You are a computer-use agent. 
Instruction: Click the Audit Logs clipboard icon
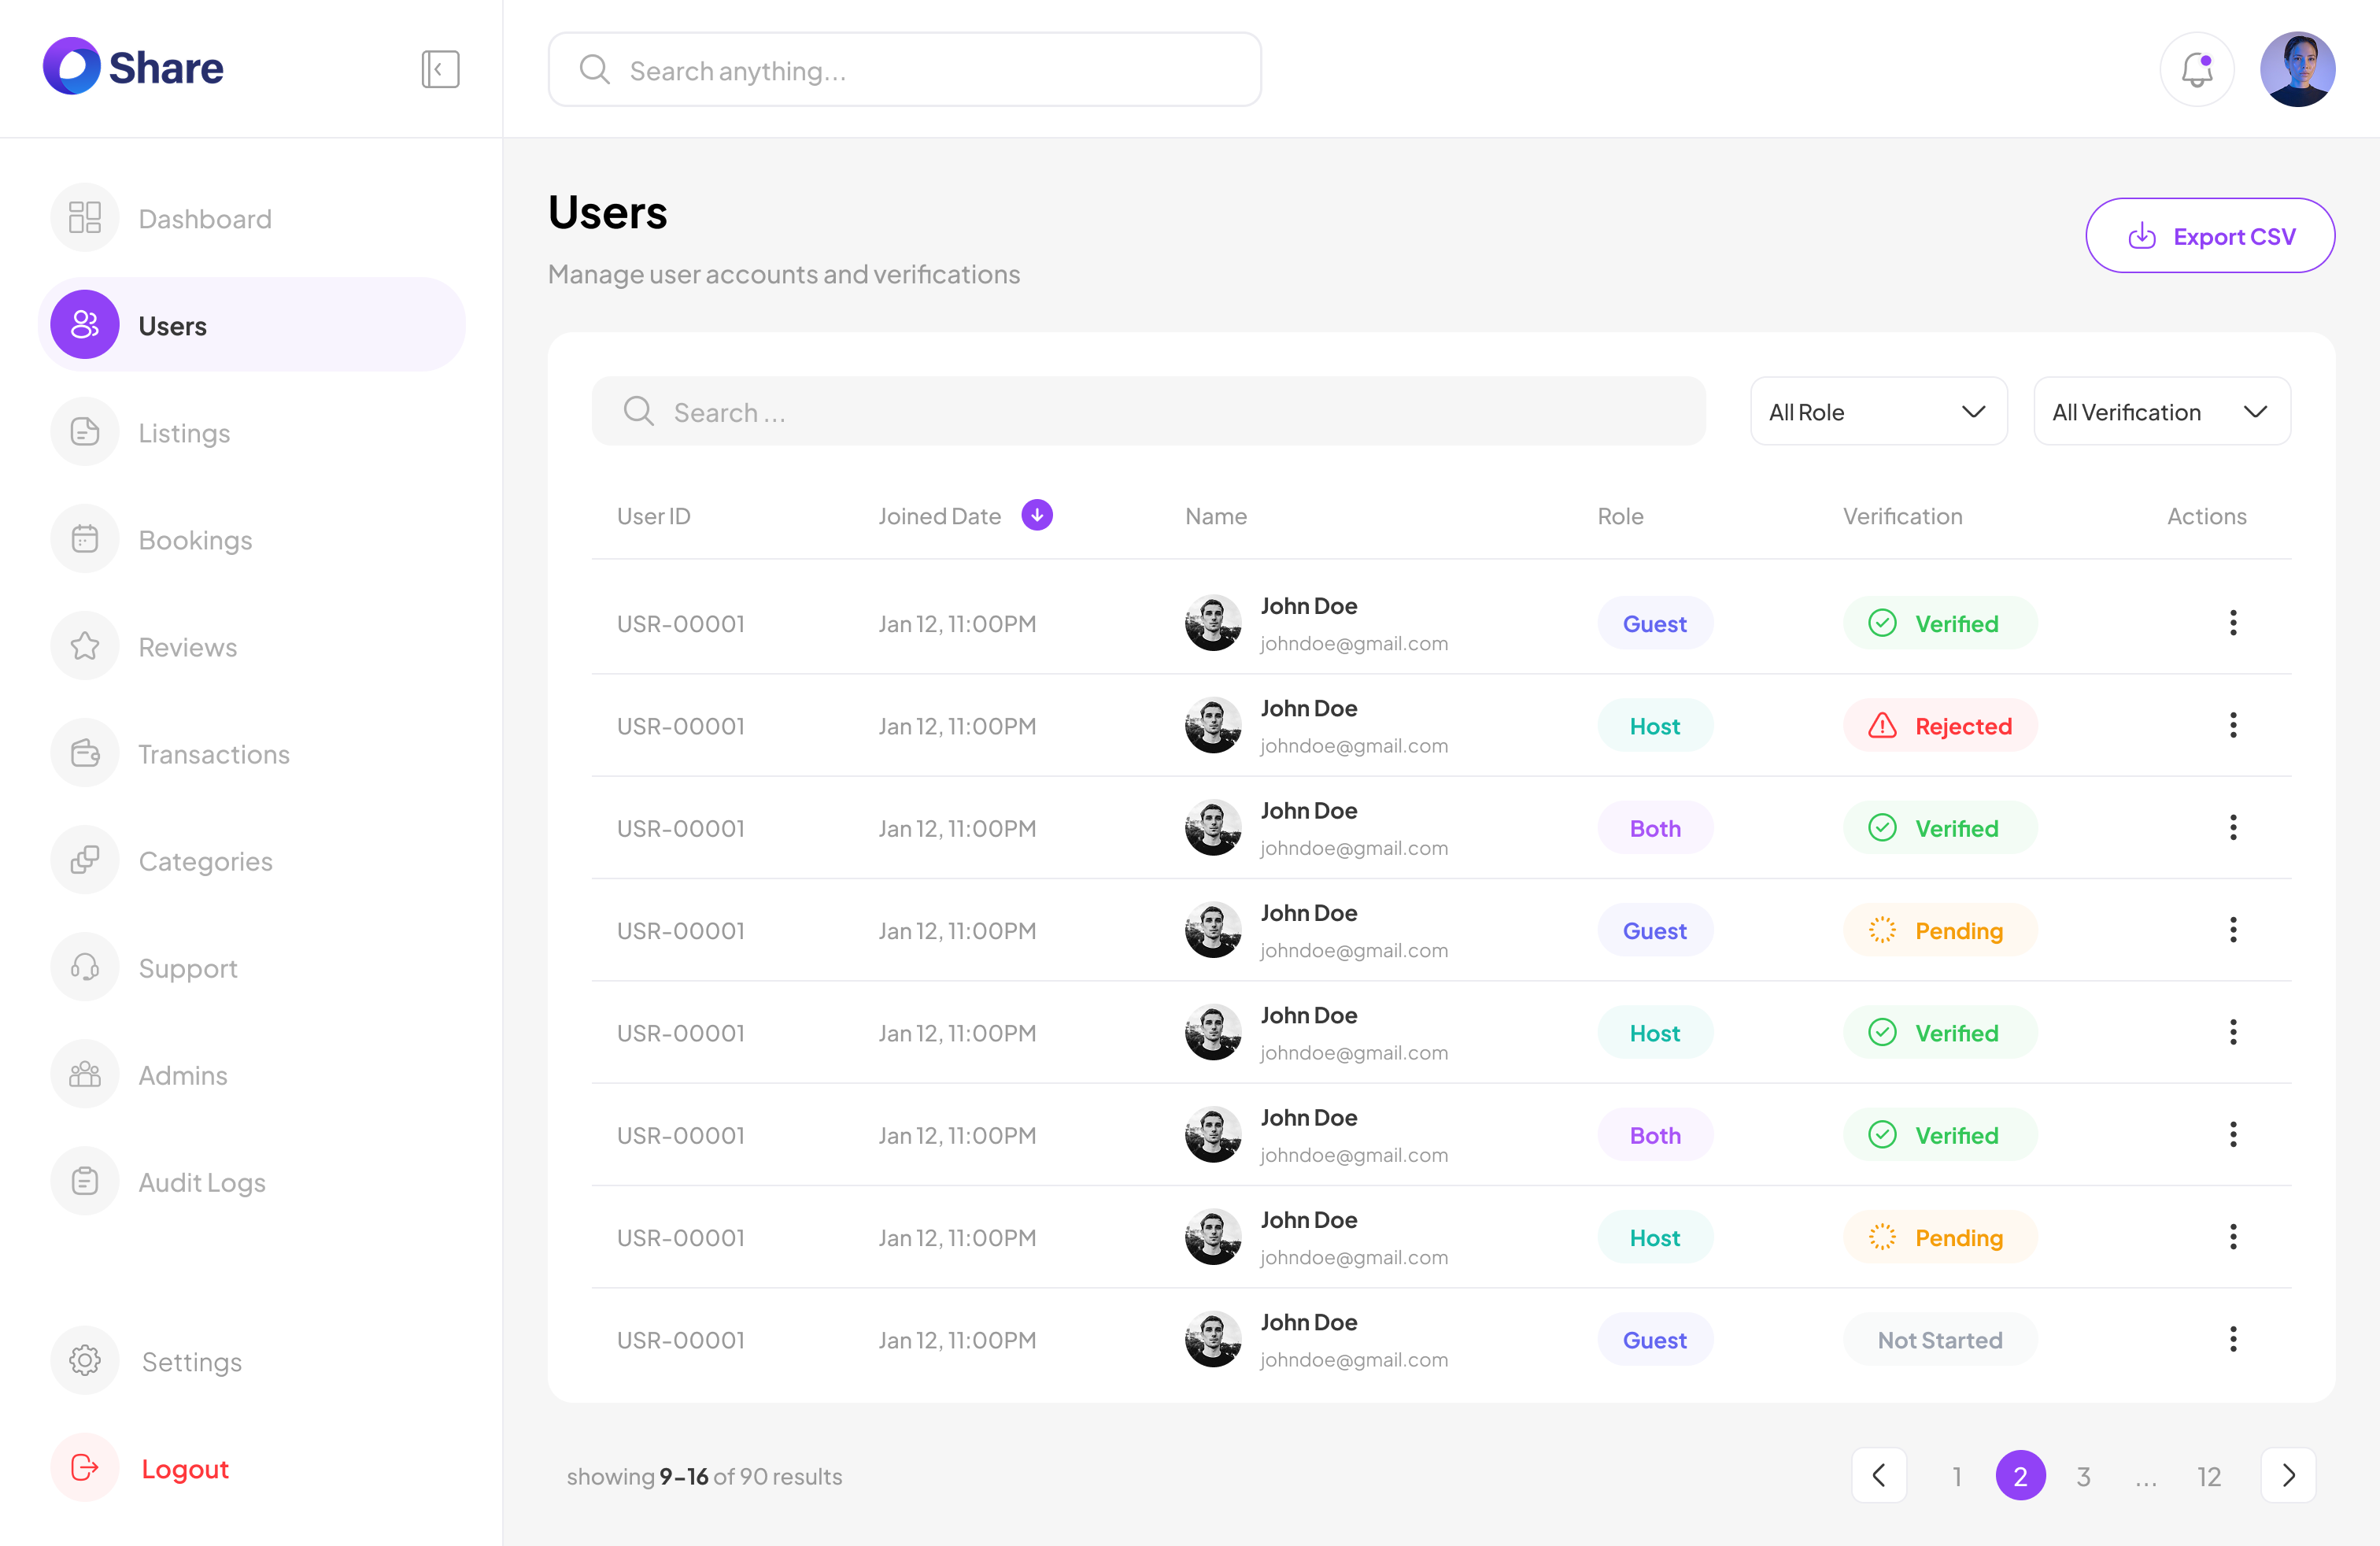[85, 1181]
